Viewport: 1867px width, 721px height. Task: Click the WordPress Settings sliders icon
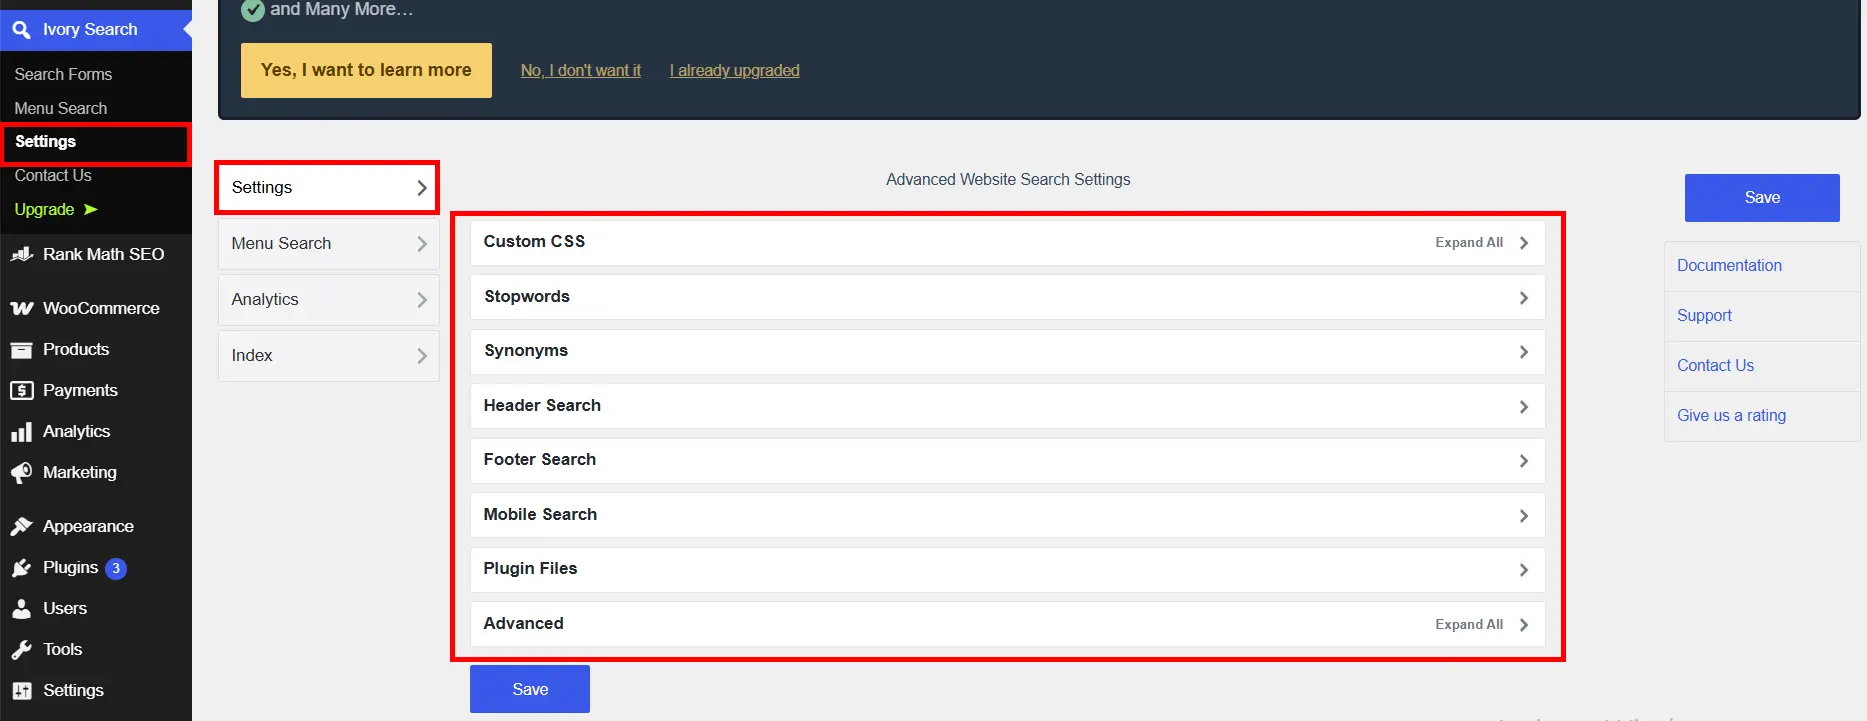(21, 691)
